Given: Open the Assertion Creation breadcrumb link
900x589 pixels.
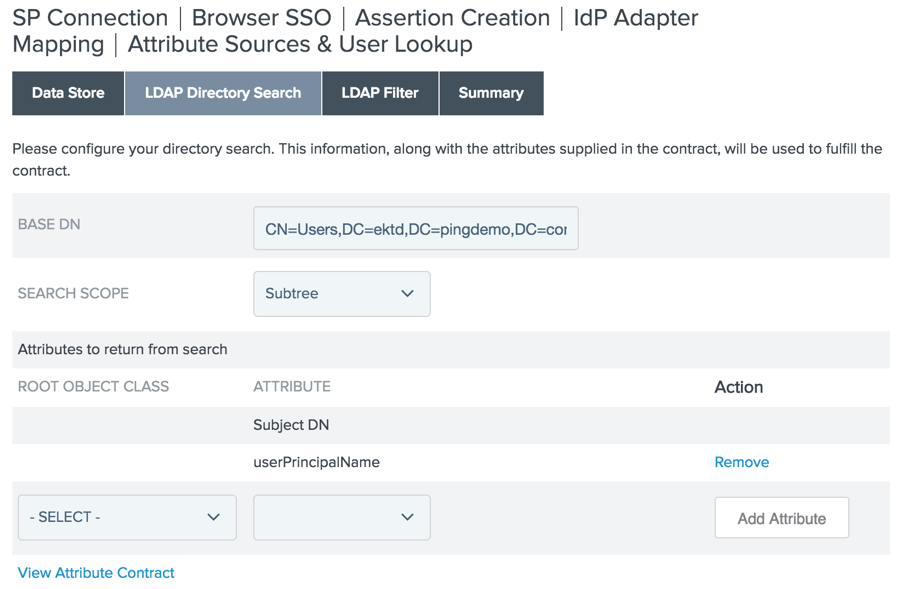Looking at the screenshot, I should [452, 17].
